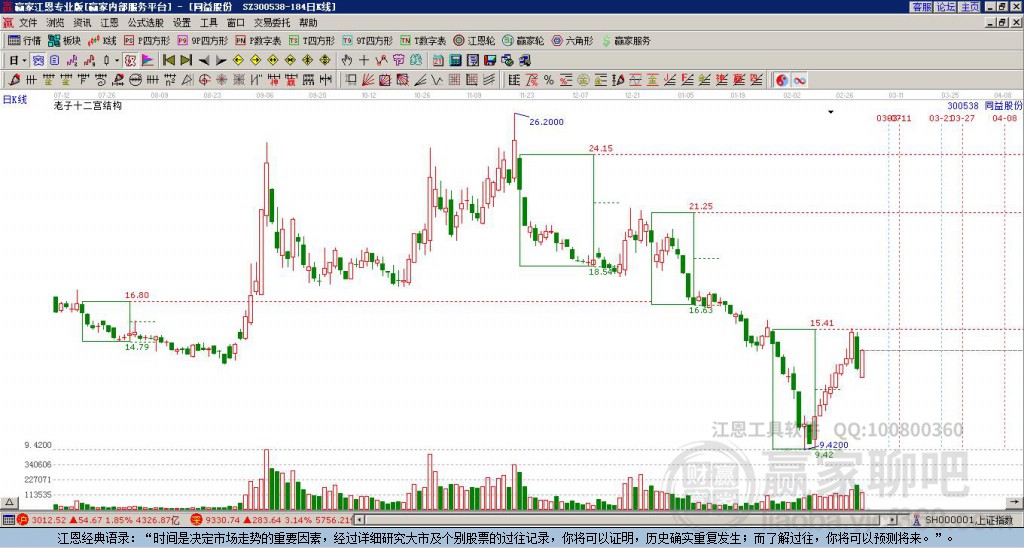Click stock code 300538 label

963,105
